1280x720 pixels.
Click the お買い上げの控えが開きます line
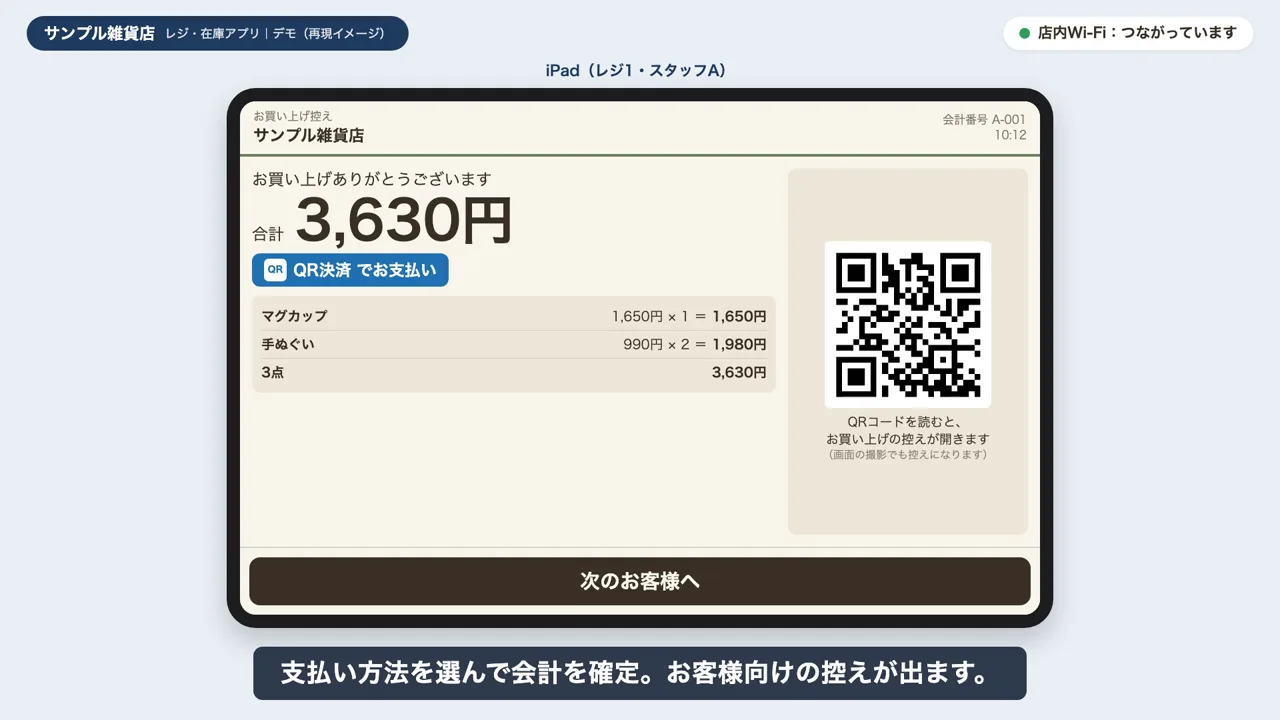pos(908,439)
